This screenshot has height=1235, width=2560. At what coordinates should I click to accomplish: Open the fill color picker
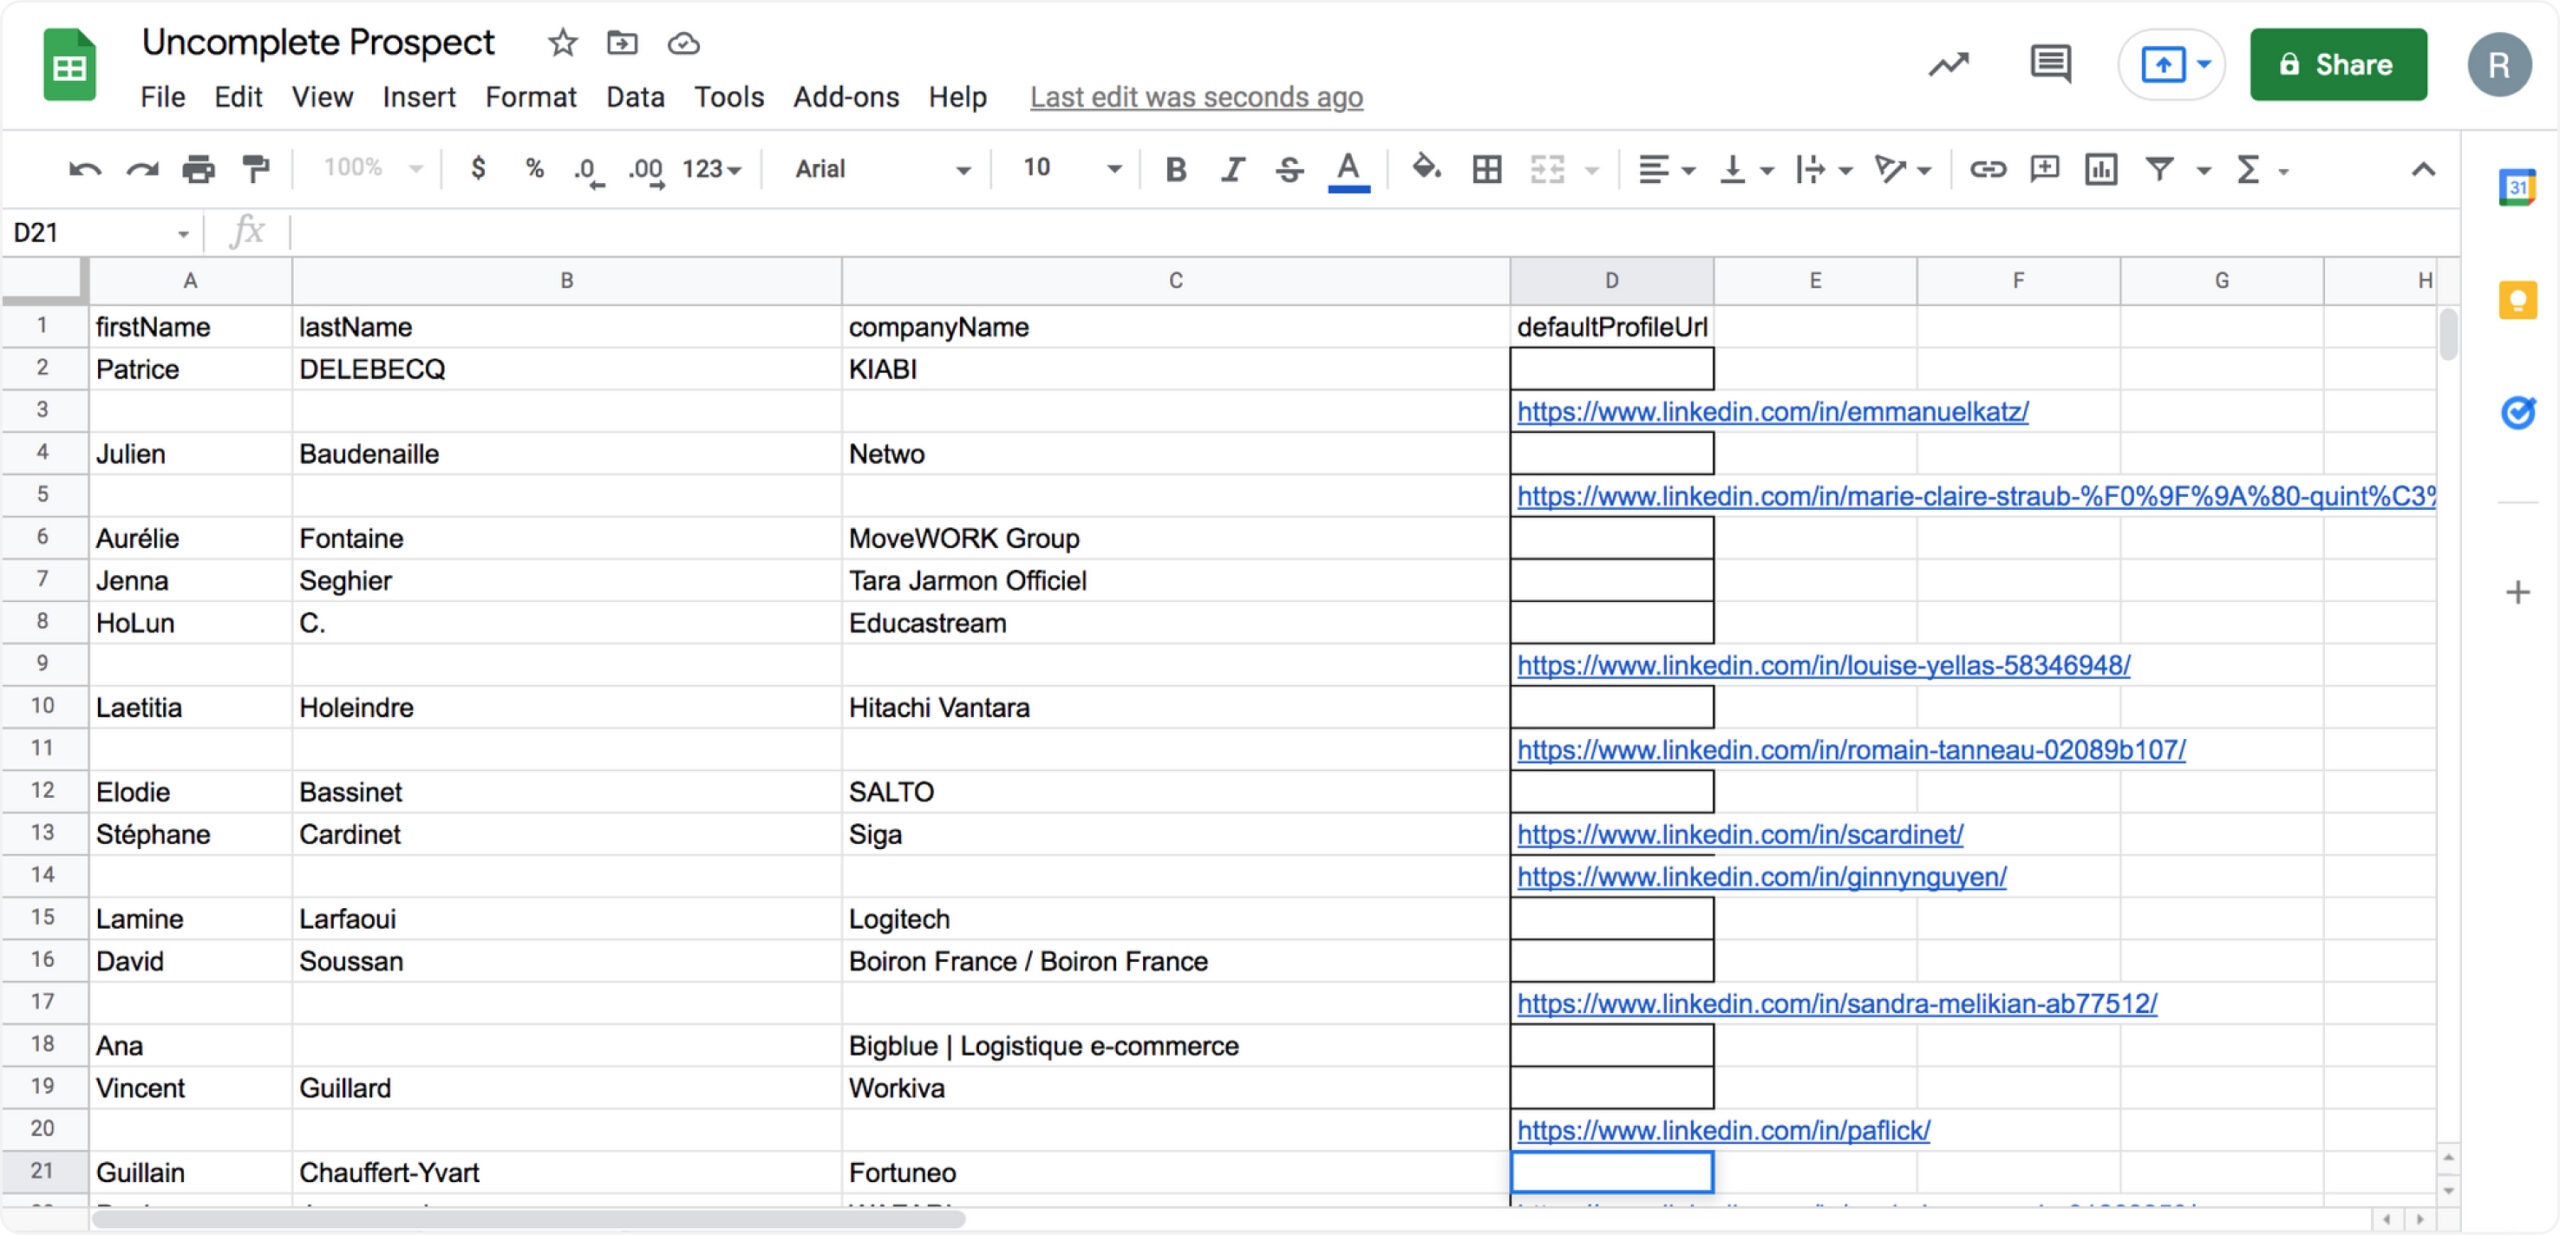(1426, 168)
